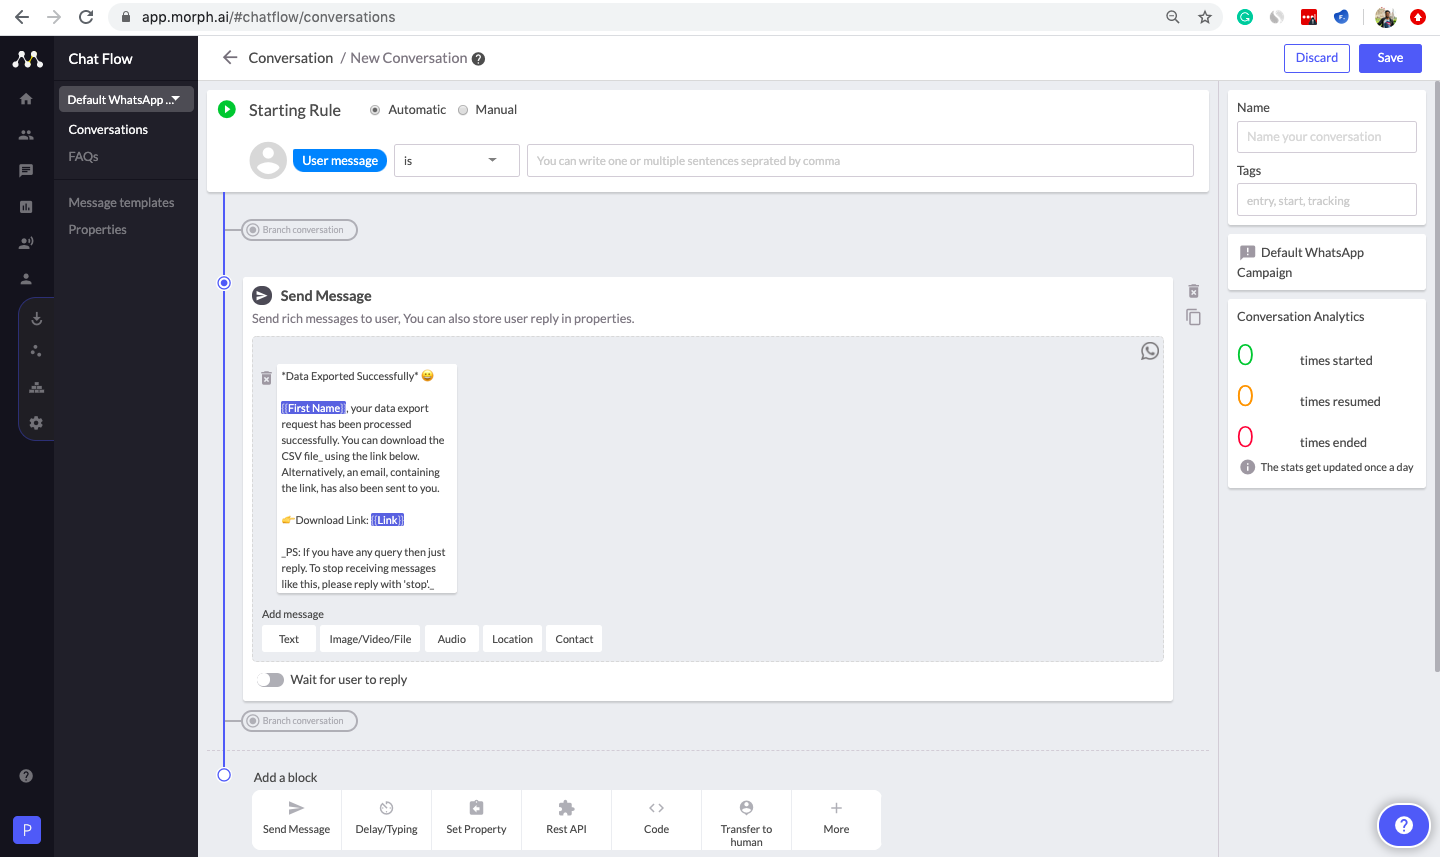Add a Code block
Viewport: 1440px width, 857px height.
pyautogui.click(x=657, y=818)
